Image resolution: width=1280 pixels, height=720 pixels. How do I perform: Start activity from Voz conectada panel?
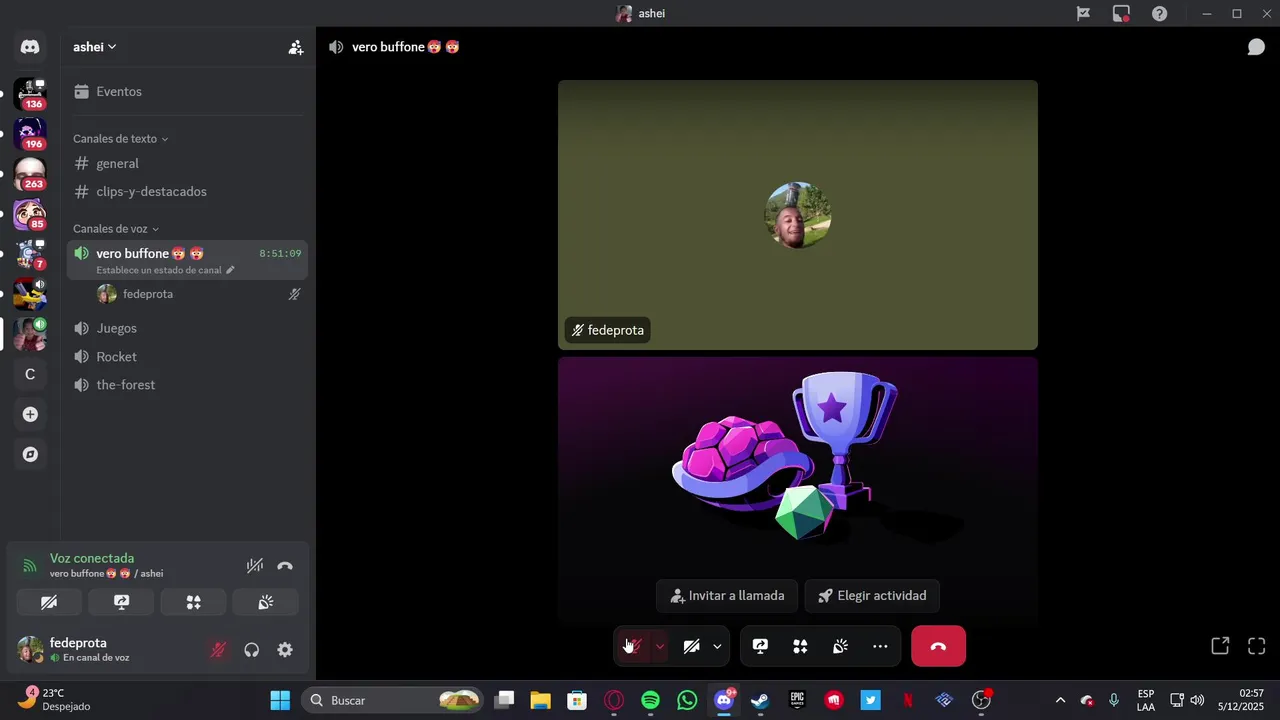pyautogui.click(x=194, y=602)
